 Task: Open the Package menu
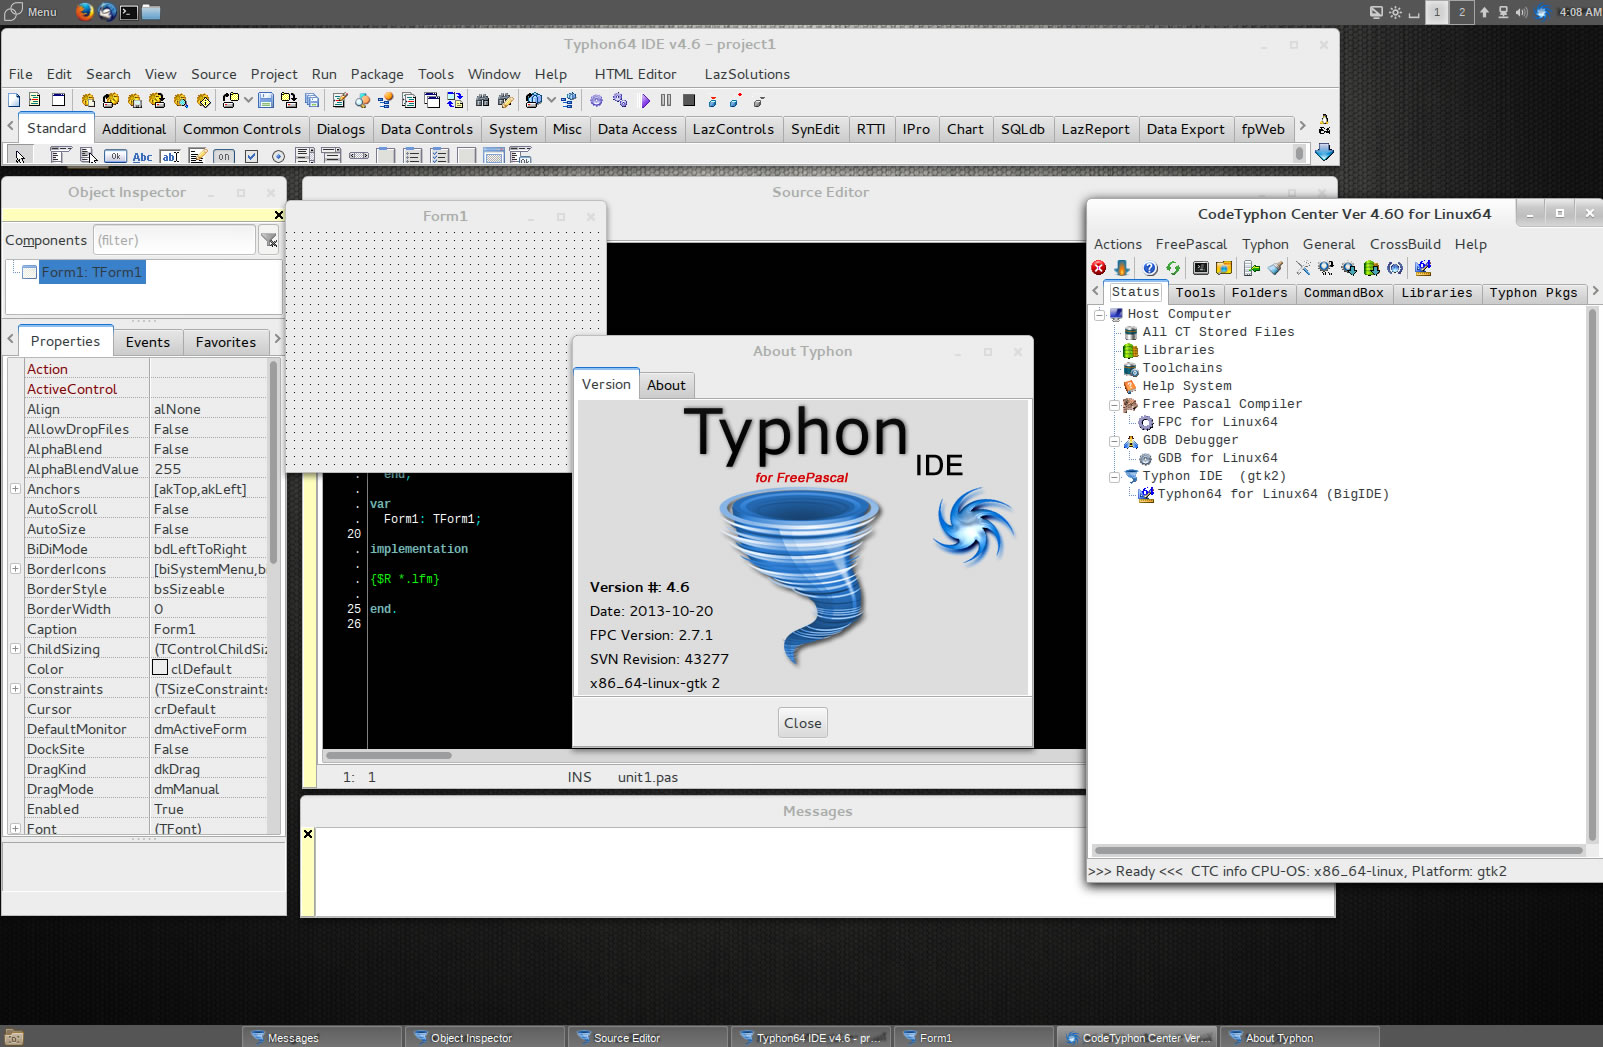point(377,74)
